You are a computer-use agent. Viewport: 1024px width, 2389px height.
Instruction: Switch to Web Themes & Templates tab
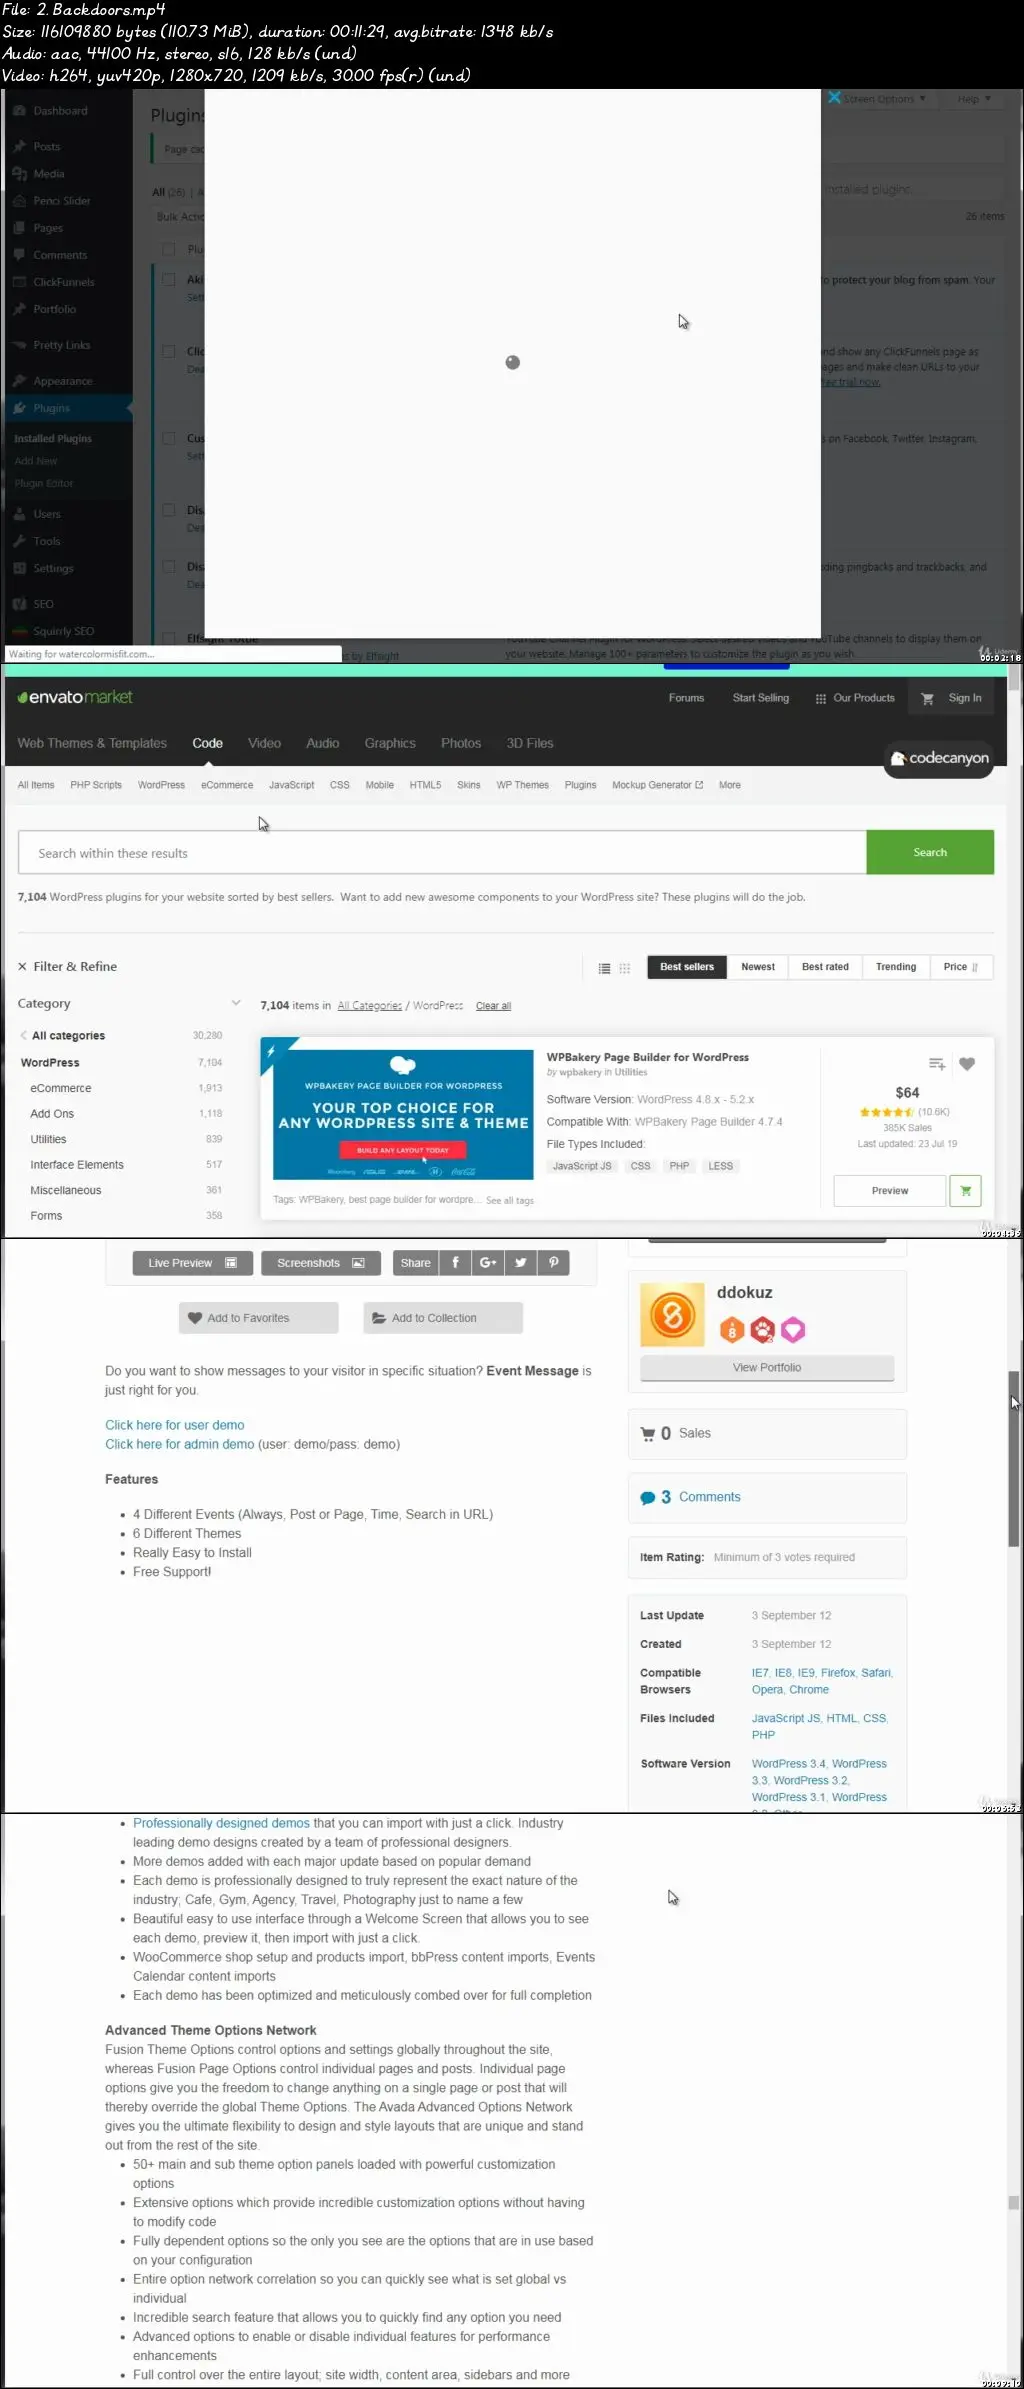(x=92, y=743)
